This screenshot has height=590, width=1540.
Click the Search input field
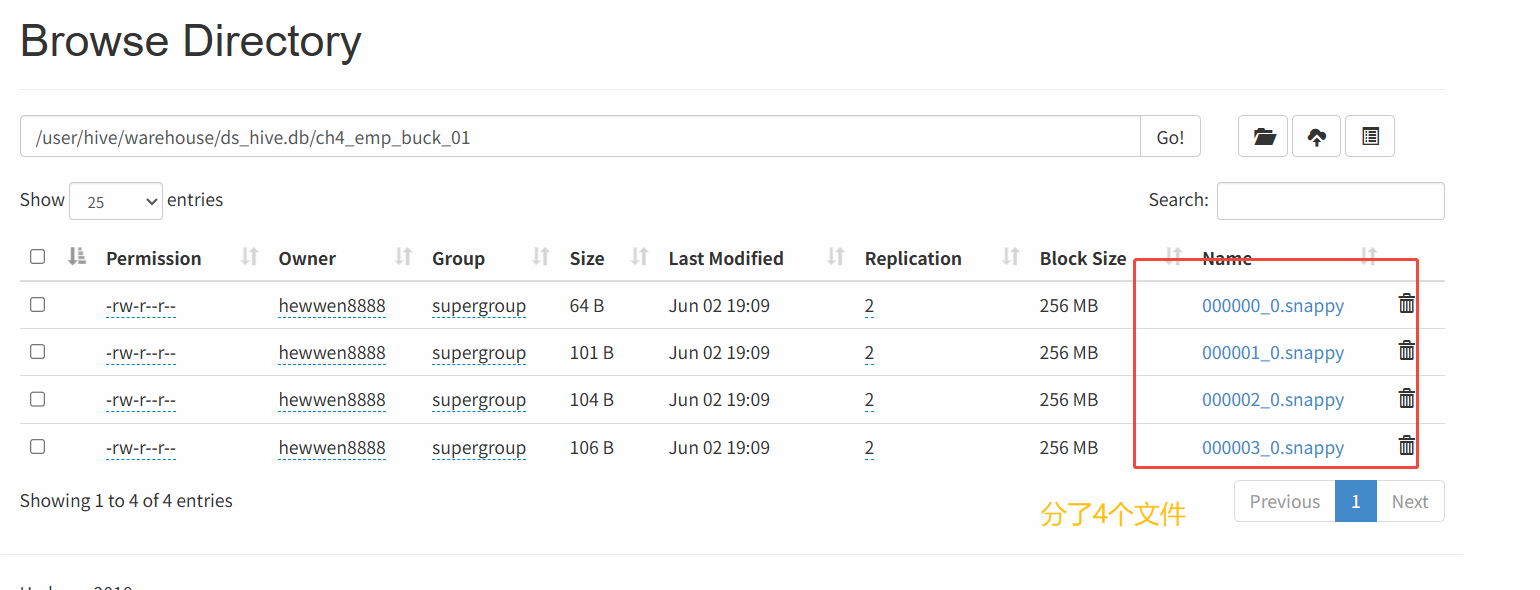[1330, 201]
